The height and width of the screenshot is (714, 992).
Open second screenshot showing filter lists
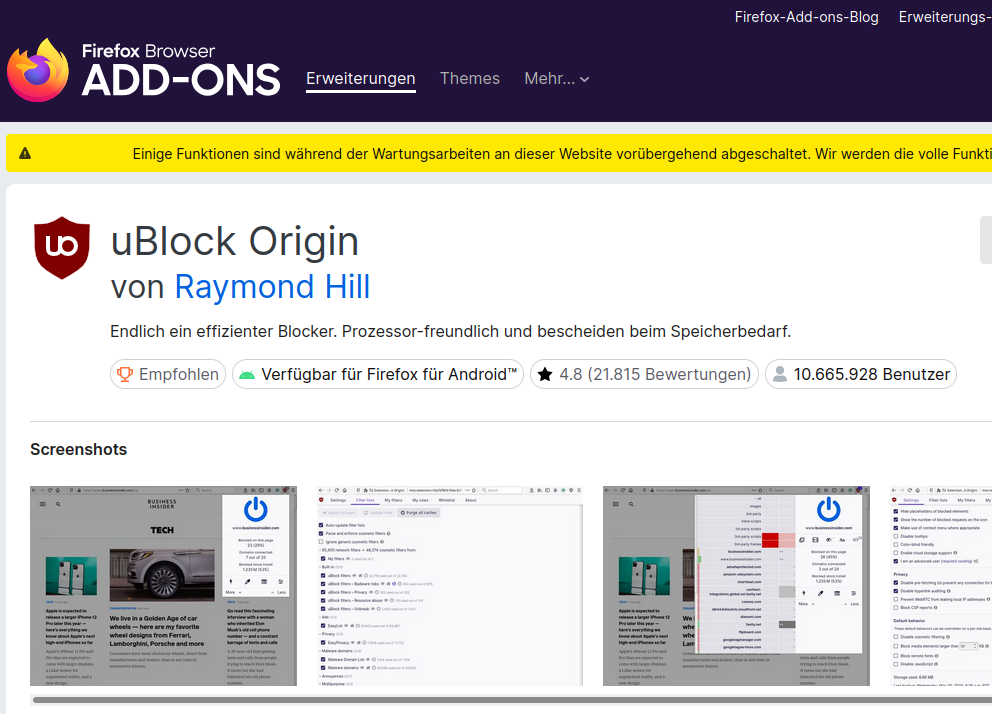[450, 586]
